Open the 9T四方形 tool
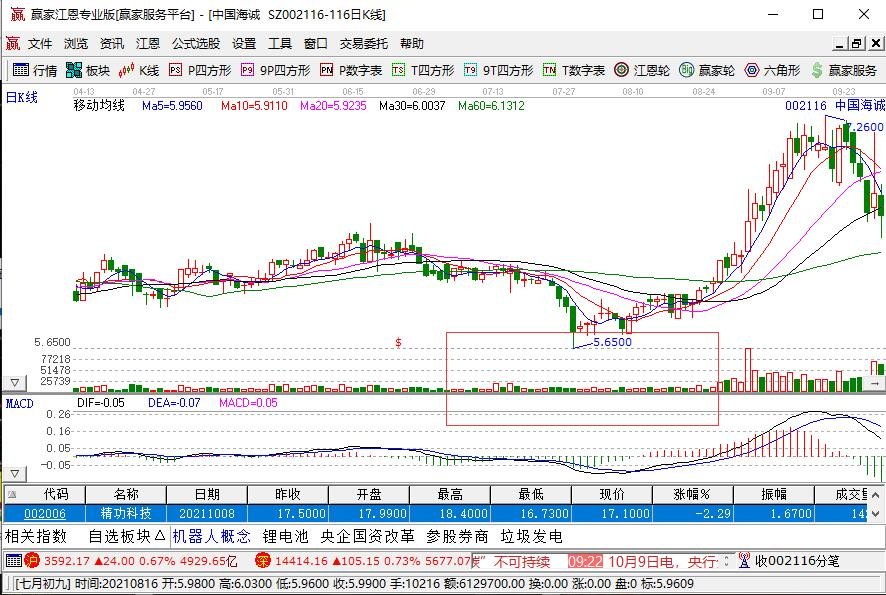The image size is (886, 595). pyautogui.click(x=498, y=70)
